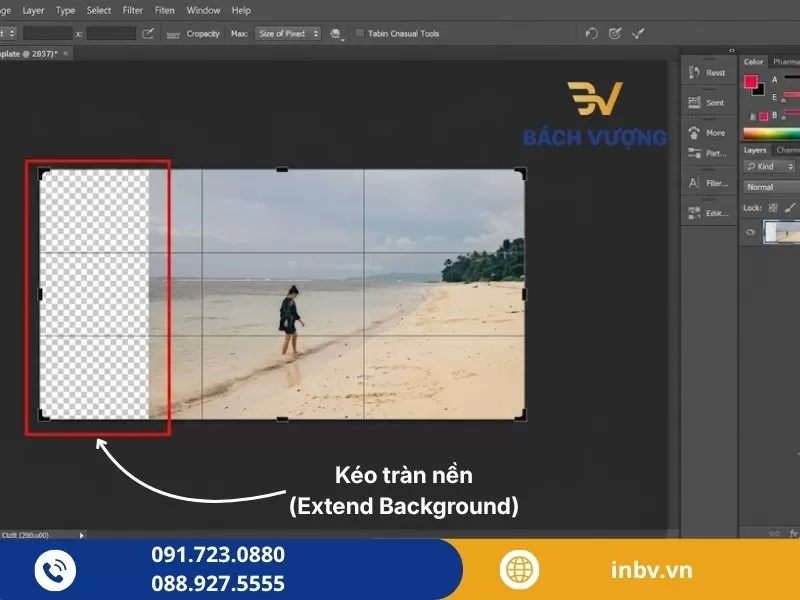Toggle lock transparent pixels checkerboard icon
This screenshot has height=600, width=800.
tap(773, 208)
